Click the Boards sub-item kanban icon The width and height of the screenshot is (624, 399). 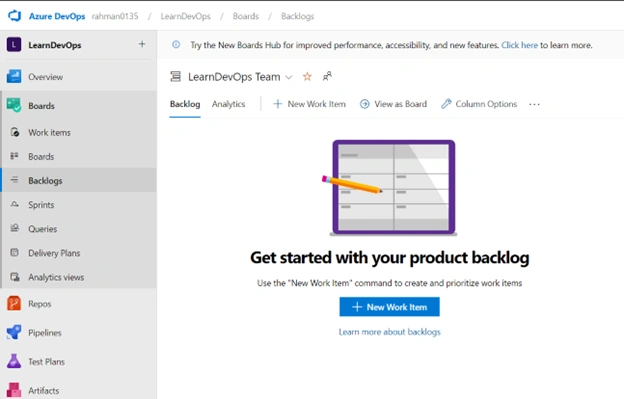14,156
